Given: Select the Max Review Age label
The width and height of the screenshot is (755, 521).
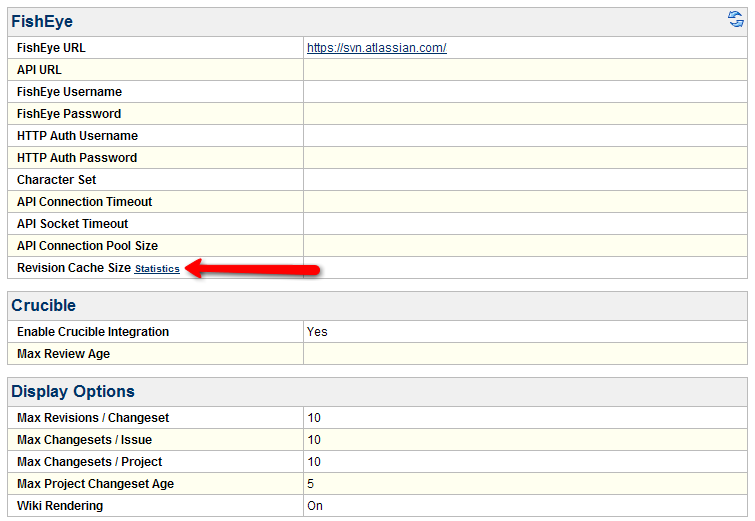Looking at the screenshot, I should point(63,354).
